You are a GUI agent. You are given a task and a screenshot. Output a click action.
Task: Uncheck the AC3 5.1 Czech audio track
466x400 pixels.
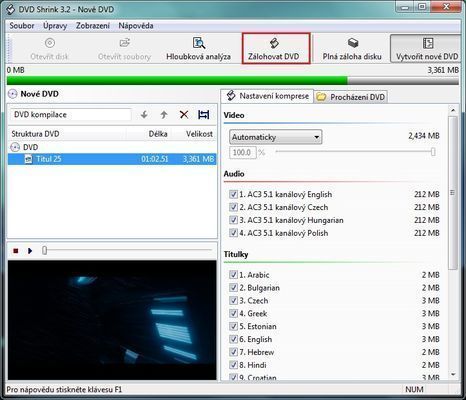tap(233, 207)
